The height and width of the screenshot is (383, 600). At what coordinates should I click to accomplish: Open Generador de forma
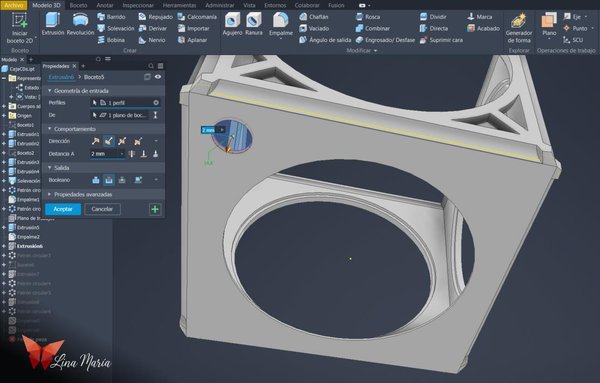(518, 28)
